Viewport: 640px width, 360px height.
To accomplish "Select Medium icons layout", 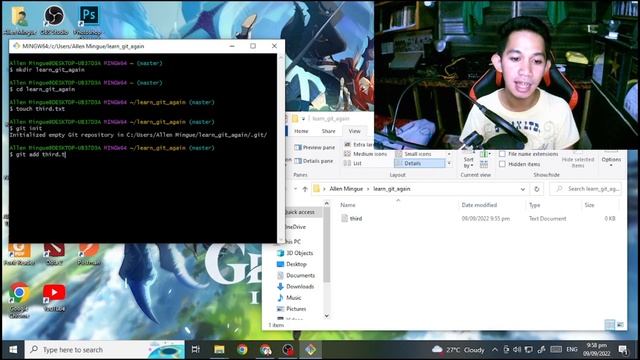I will tap(366, 154).
